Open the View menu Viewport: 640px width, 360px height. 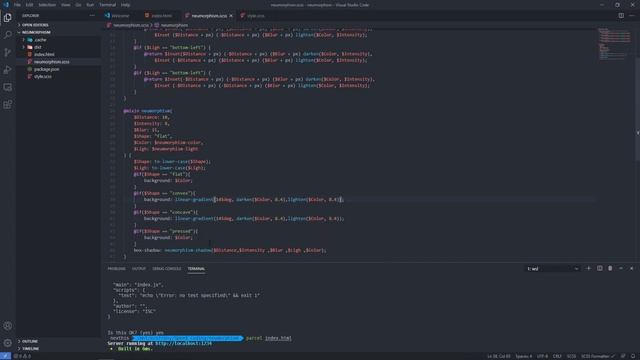pos(66,5)
